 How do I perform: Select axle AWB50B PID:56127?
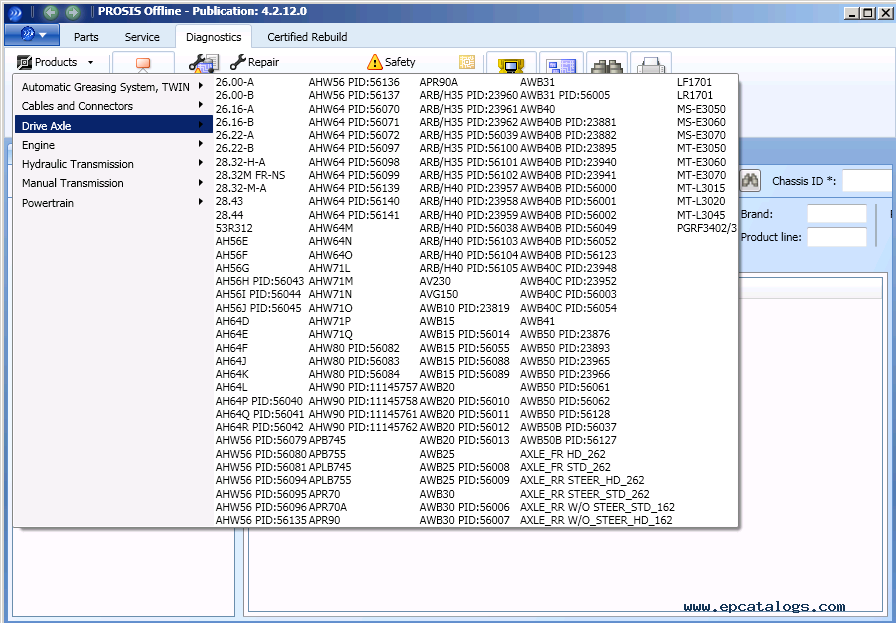[x=569, y=440]
